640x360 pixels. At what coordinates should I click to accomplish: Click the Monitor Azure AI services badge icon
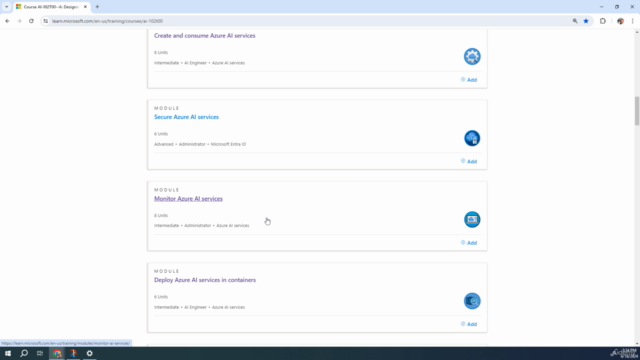pos(472,219)
